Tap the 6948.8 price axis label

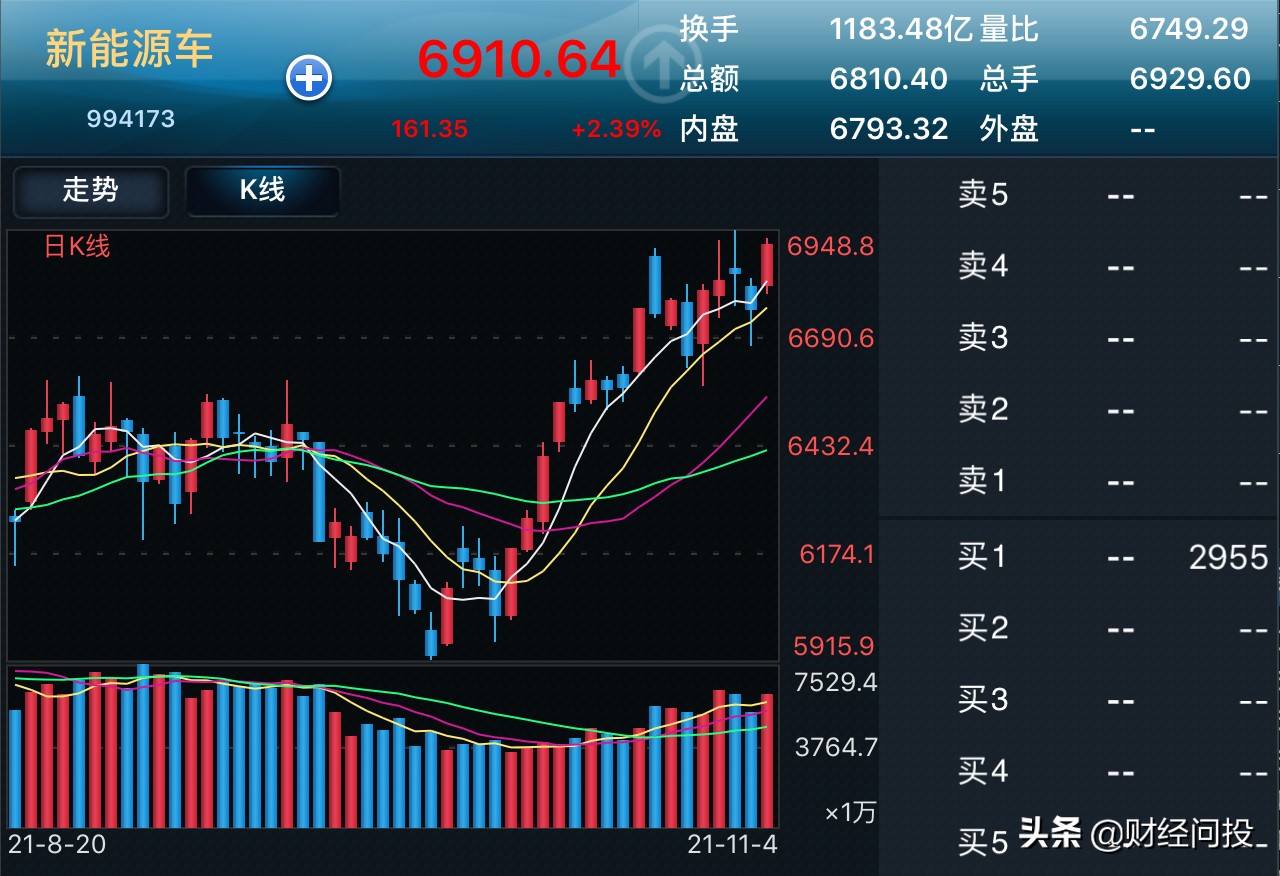click(x=831, y=246)
